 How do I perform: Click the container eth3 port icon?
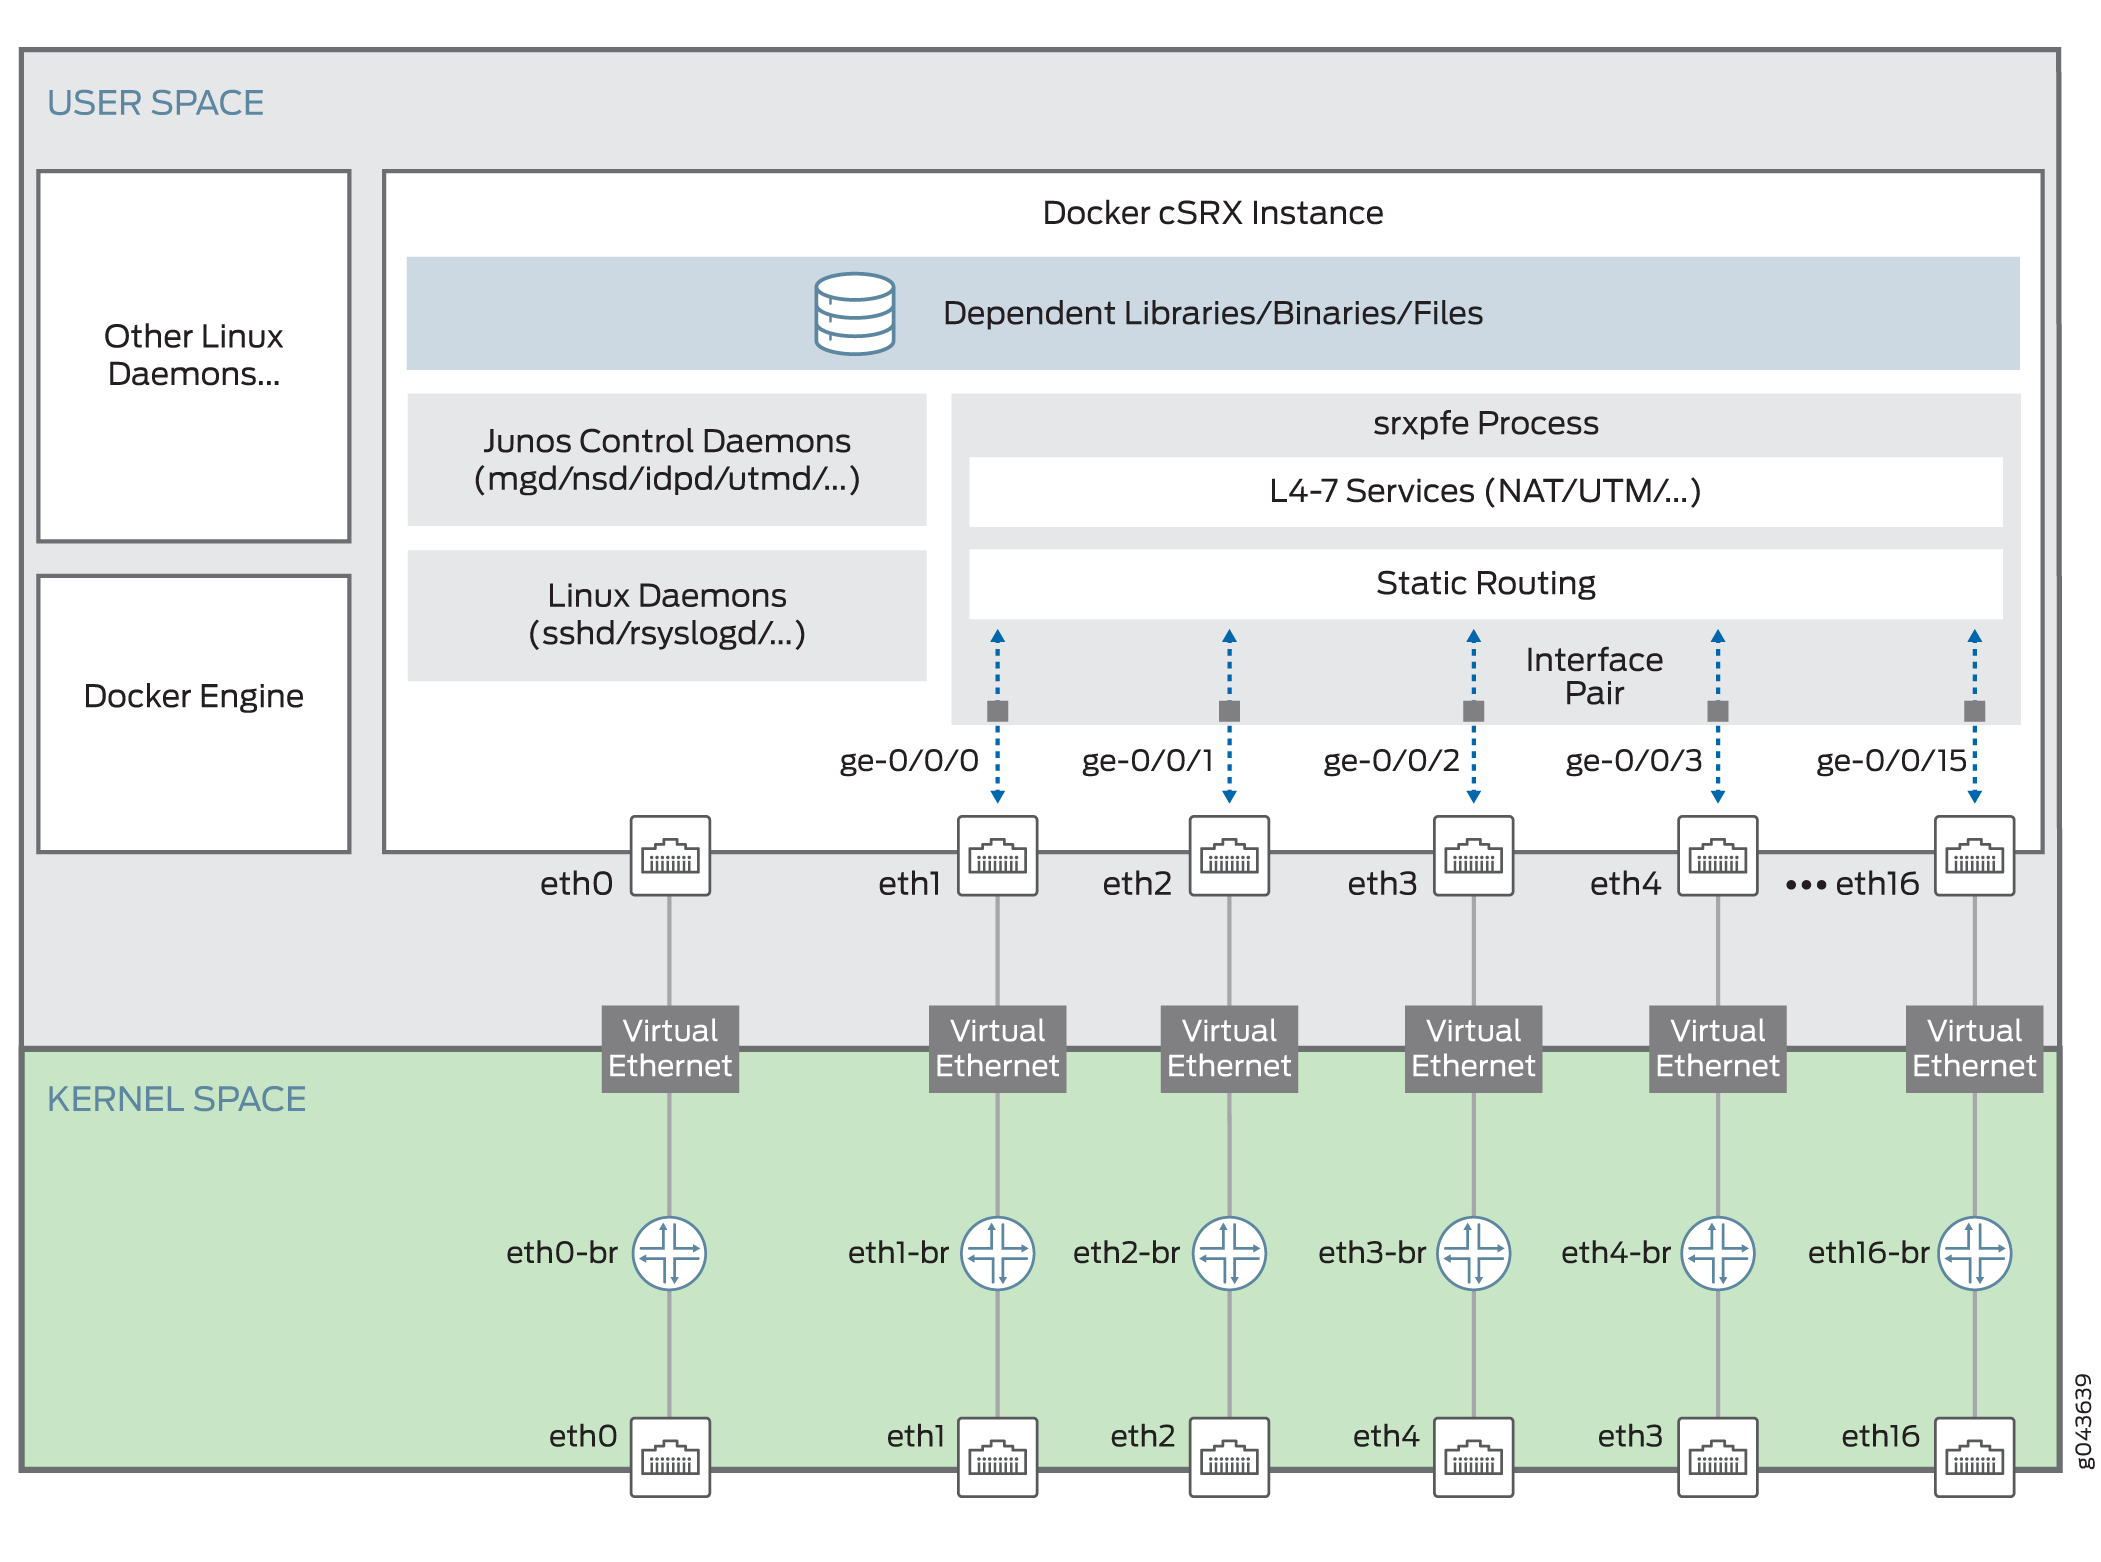(1473, 856)
